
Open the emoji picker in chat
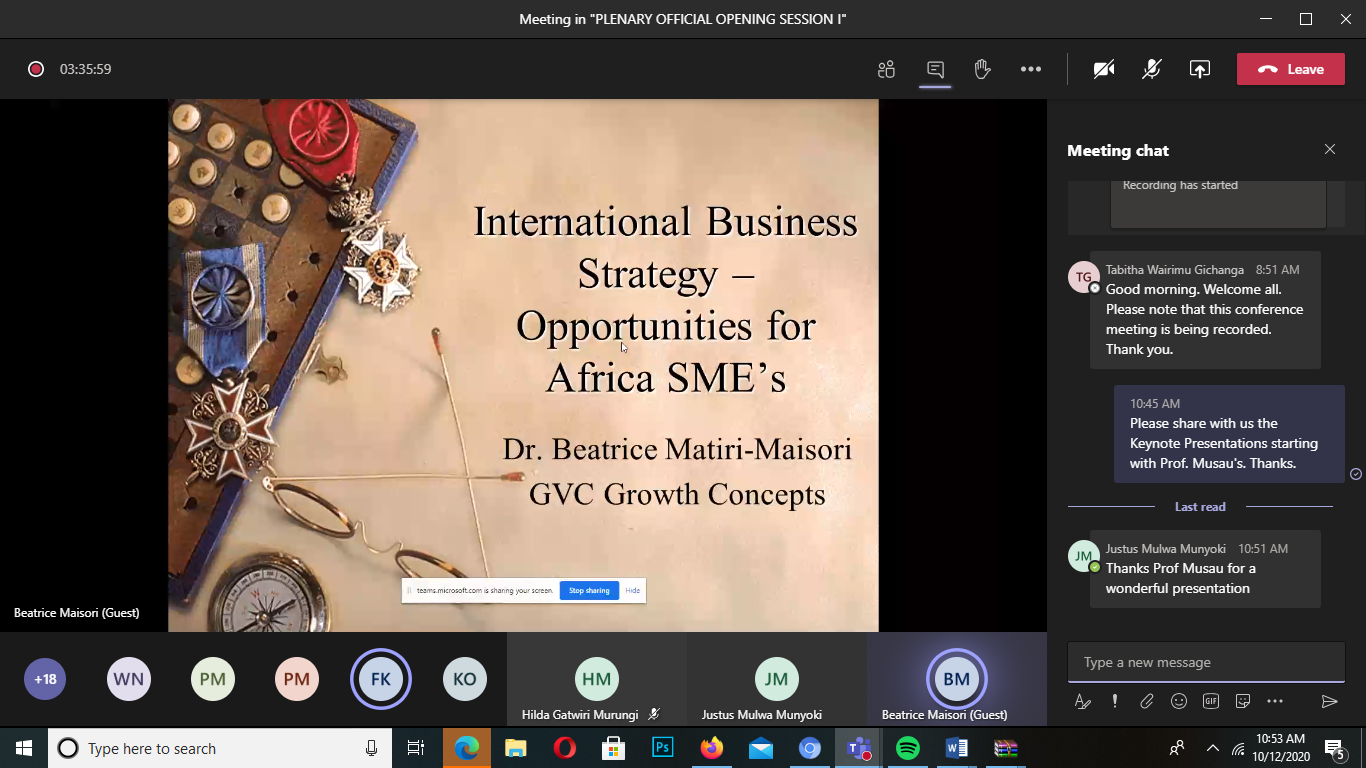point(1179,701)
